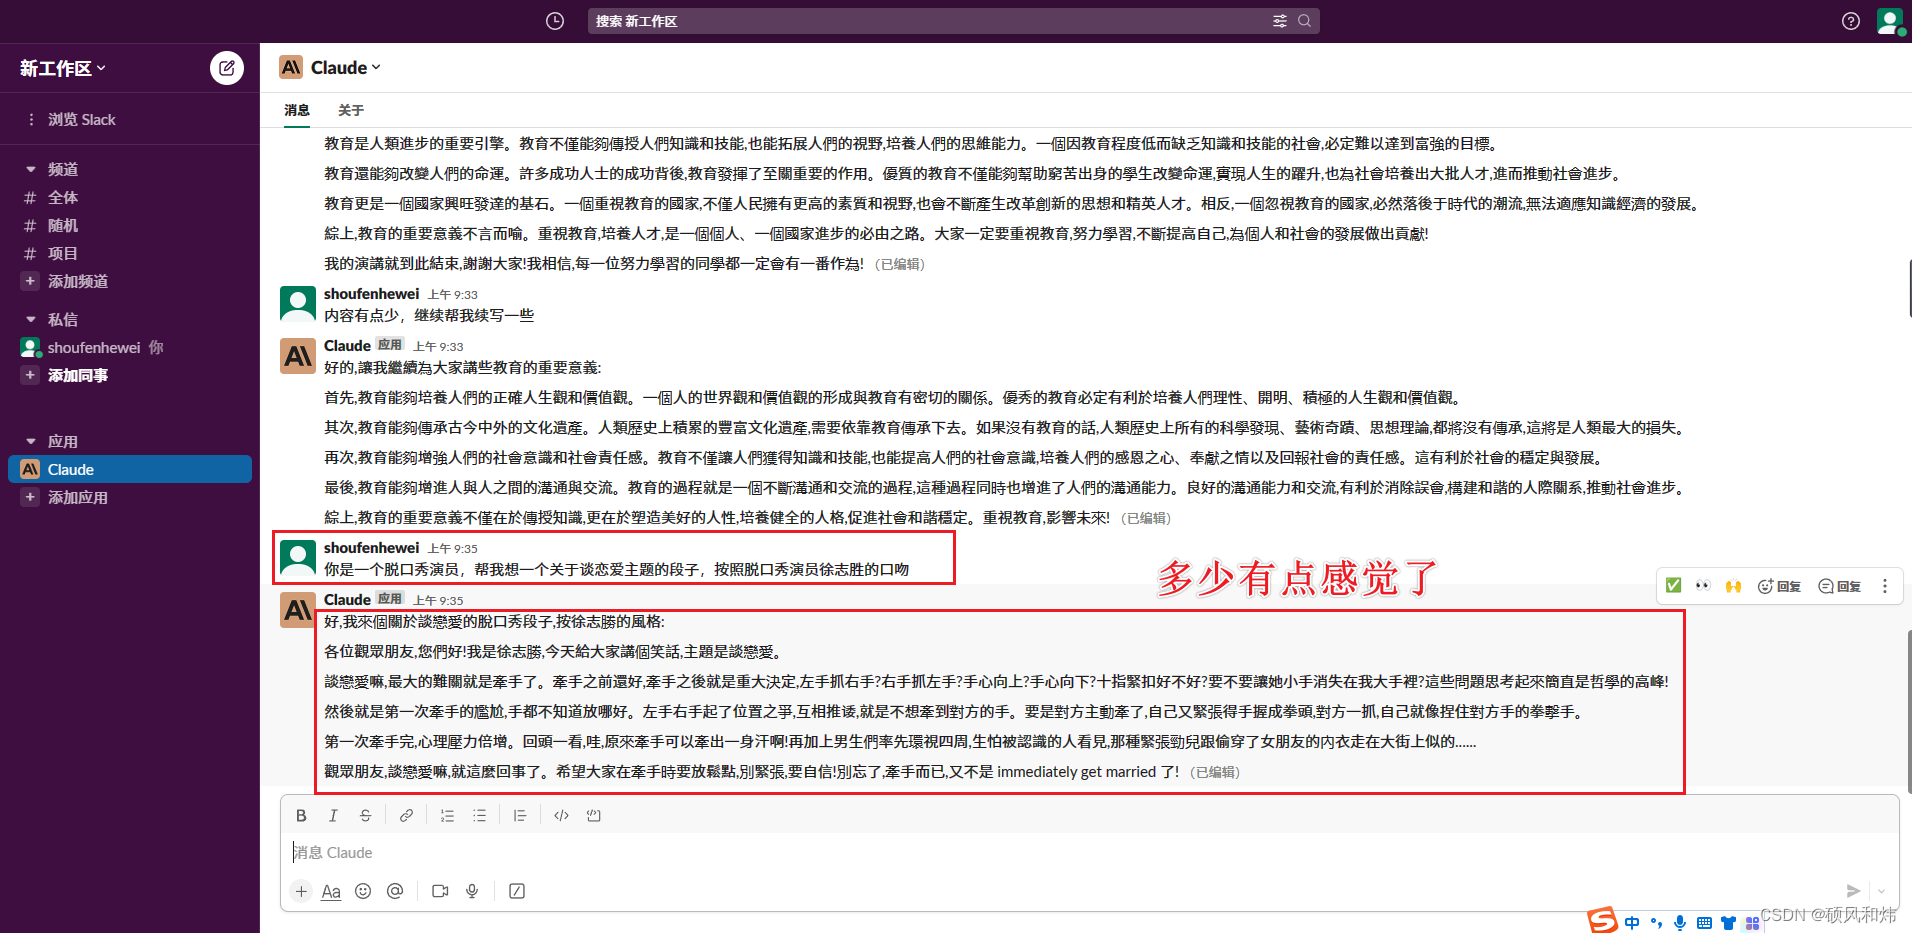Open the send options dropdown arrow
Screen dimensions: 1912x933
tap(1881, 891)
